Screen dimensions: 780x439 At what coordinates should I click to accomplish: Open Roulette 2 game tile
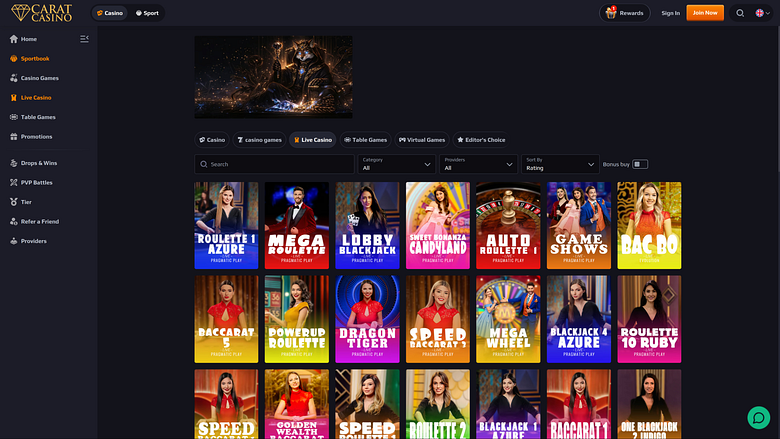(438, 404)
